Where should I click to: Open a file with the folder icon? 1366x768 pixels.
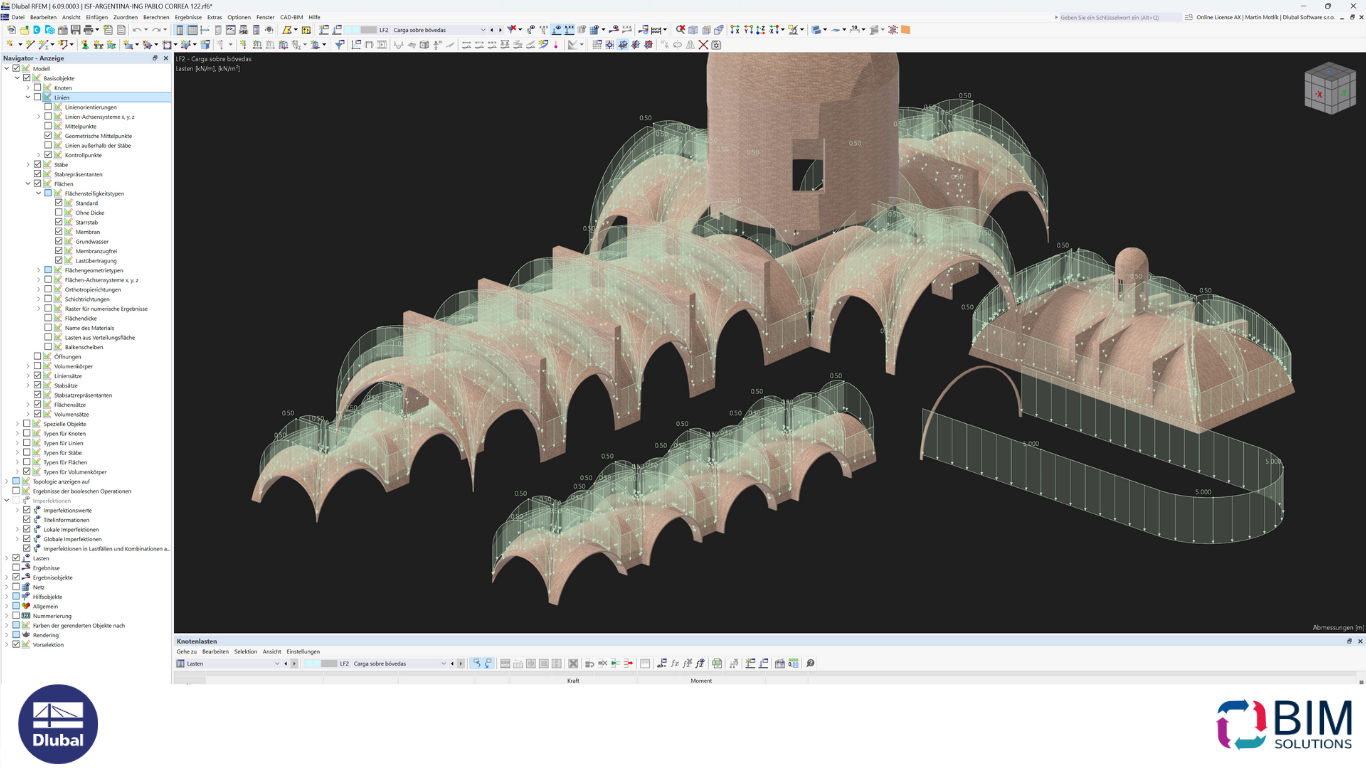point(24,30)
